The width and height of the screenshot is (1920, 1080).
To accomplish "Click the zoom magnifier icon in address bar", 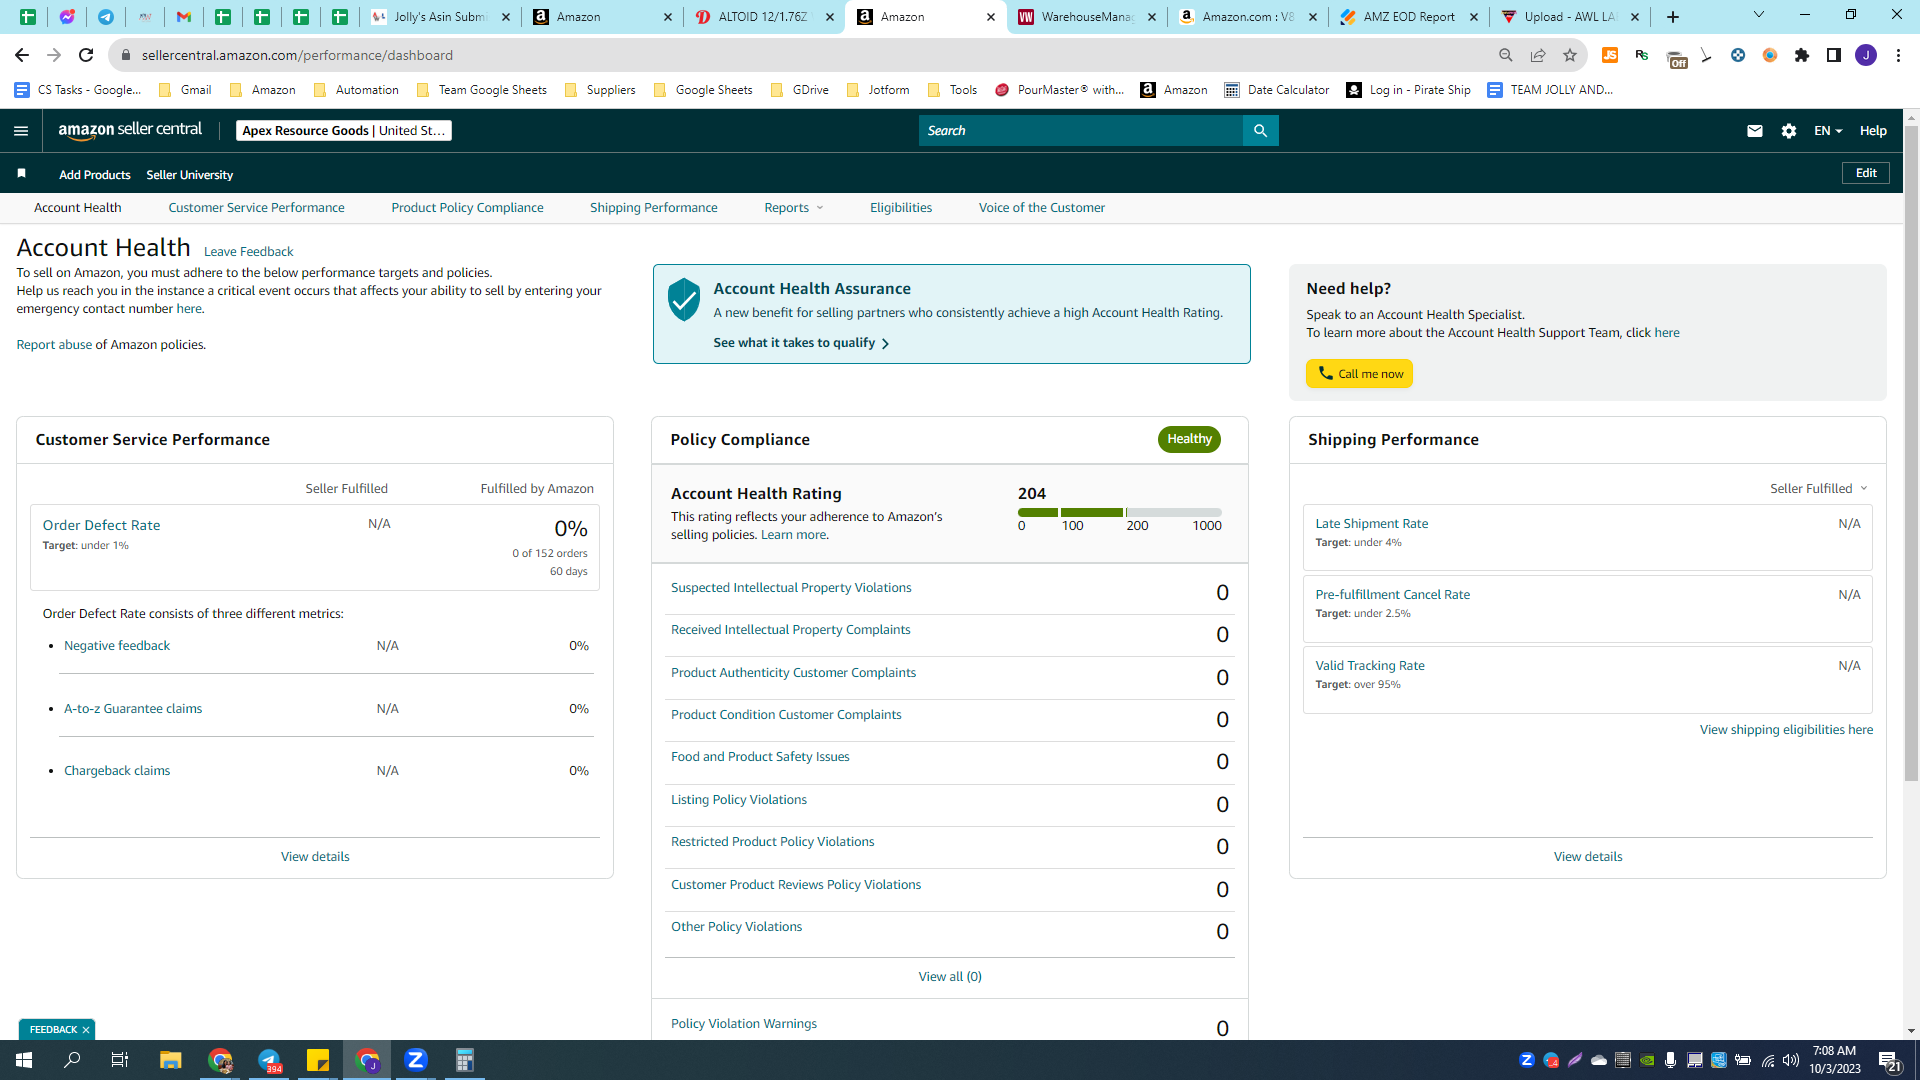I will point(1506,55).
